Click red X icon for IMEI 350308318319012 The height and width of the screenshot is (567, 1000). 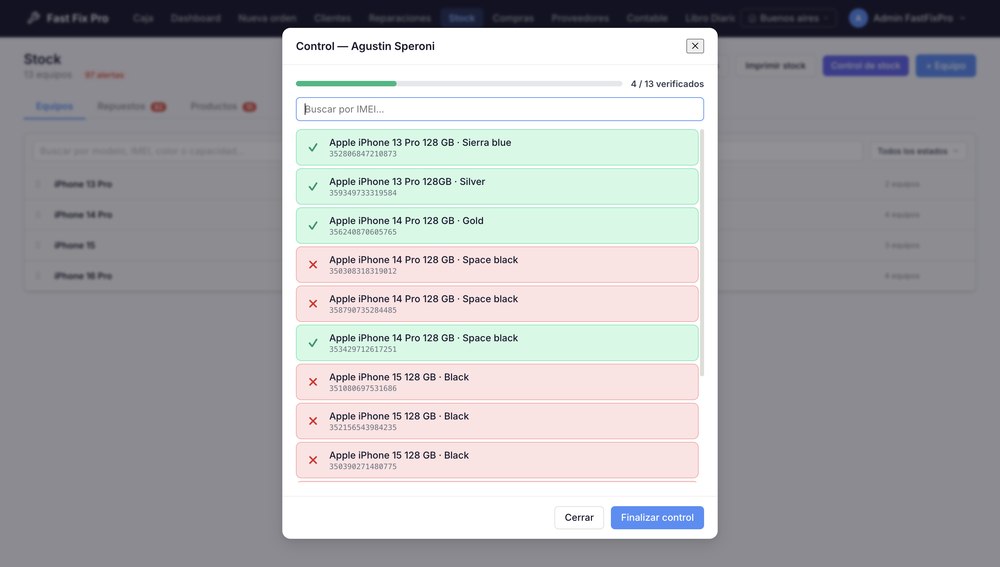(312, 265)
